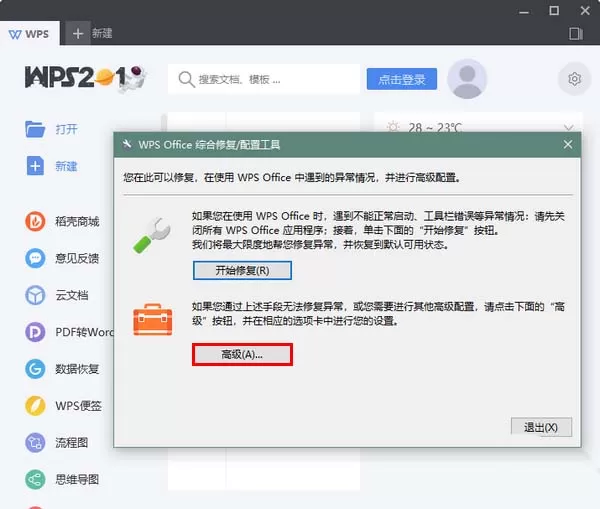Minimize the WPS main window
The height and width of the screenshot is (509, 600).
click(524, 11)
